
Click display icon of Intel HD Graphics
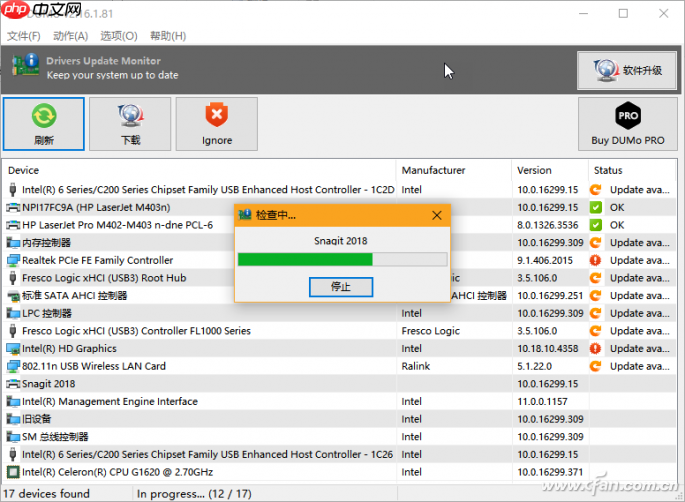coord(13,349)
